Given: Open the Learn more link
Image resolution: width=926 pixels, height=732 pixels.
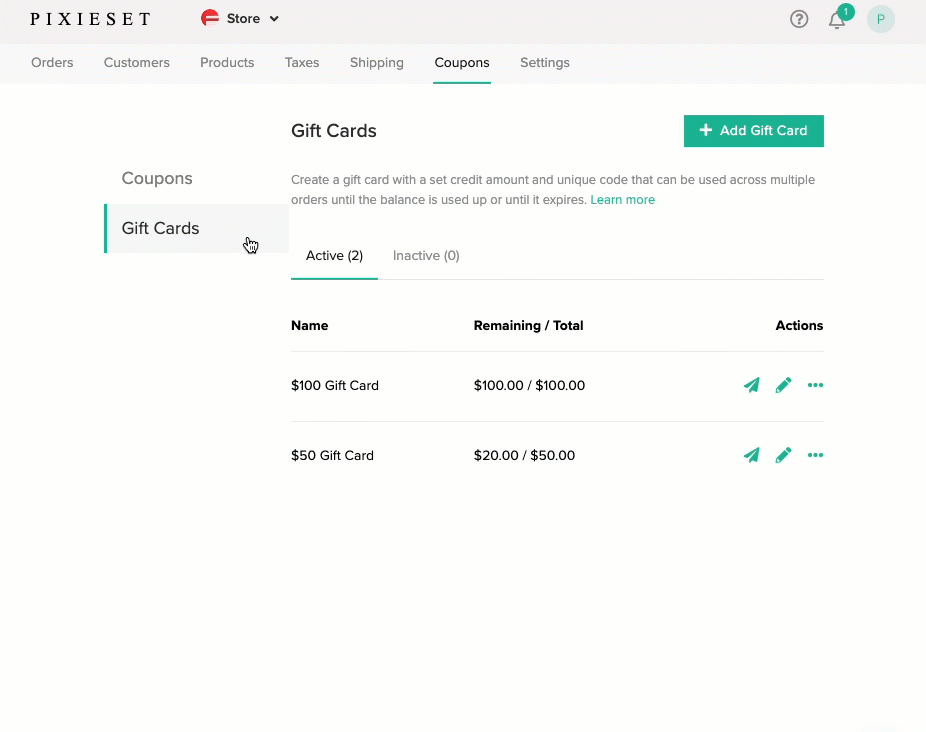Looking at the screenshot, I should pyautogui.click(x=622, y=199).
